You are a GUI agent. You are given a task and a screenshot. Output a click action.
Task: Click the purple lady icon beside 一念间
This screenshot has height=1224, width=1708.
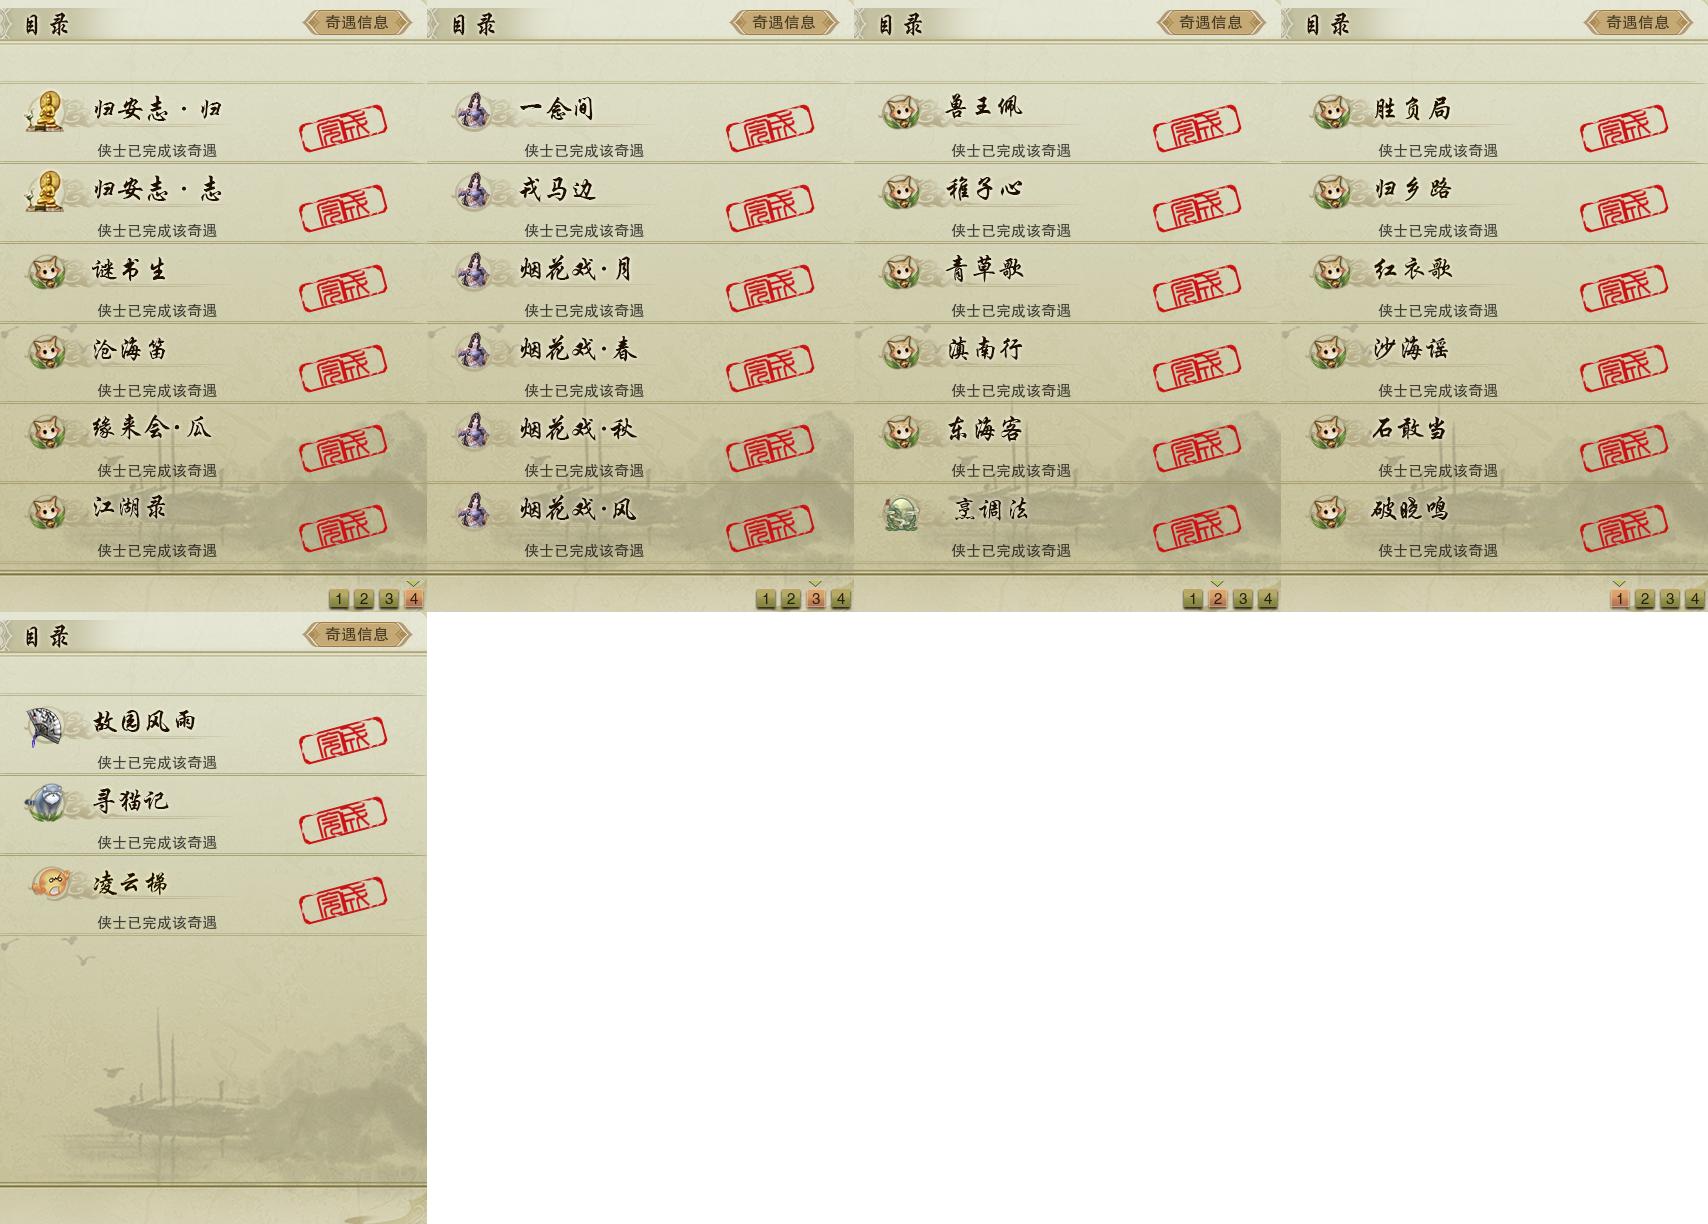coord(473,110)
